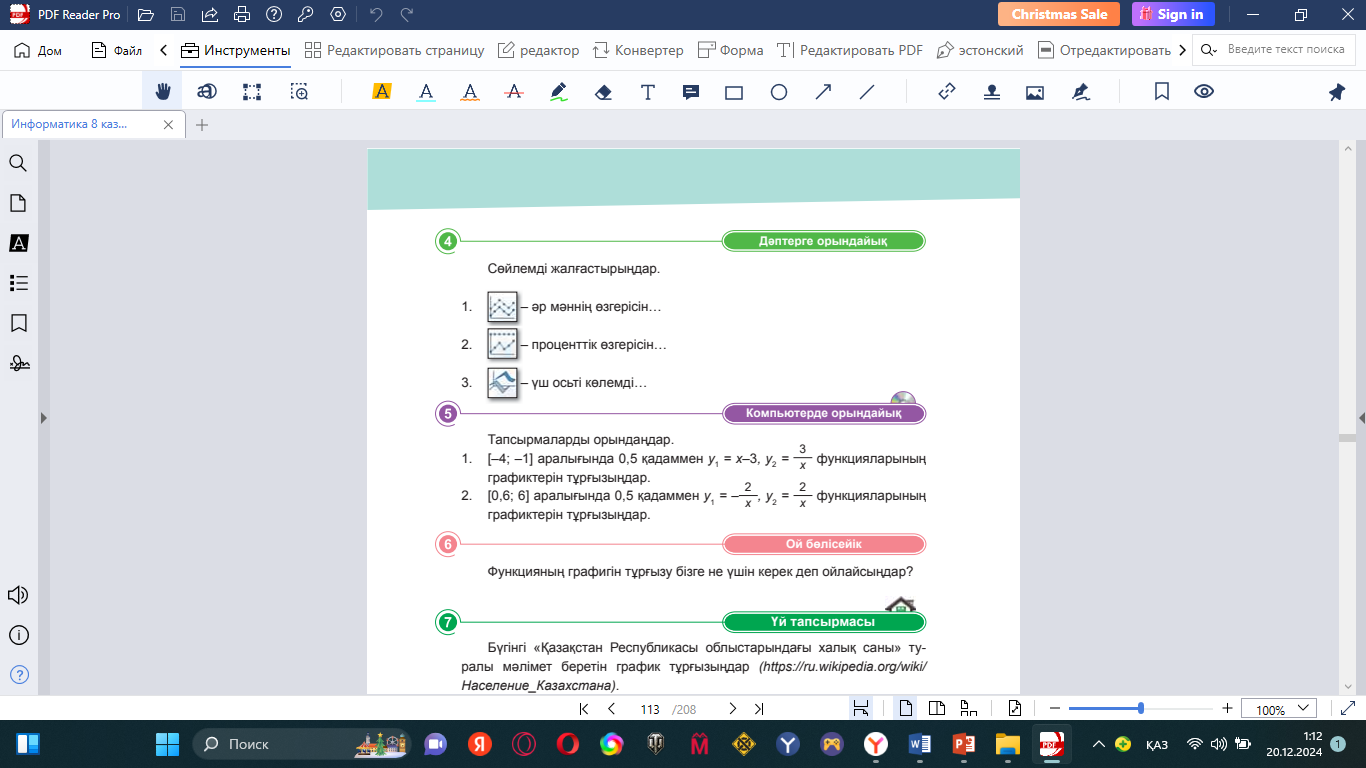Open the signatures sidebar panel
The image size is (1366, 768).
coord(18,363)
